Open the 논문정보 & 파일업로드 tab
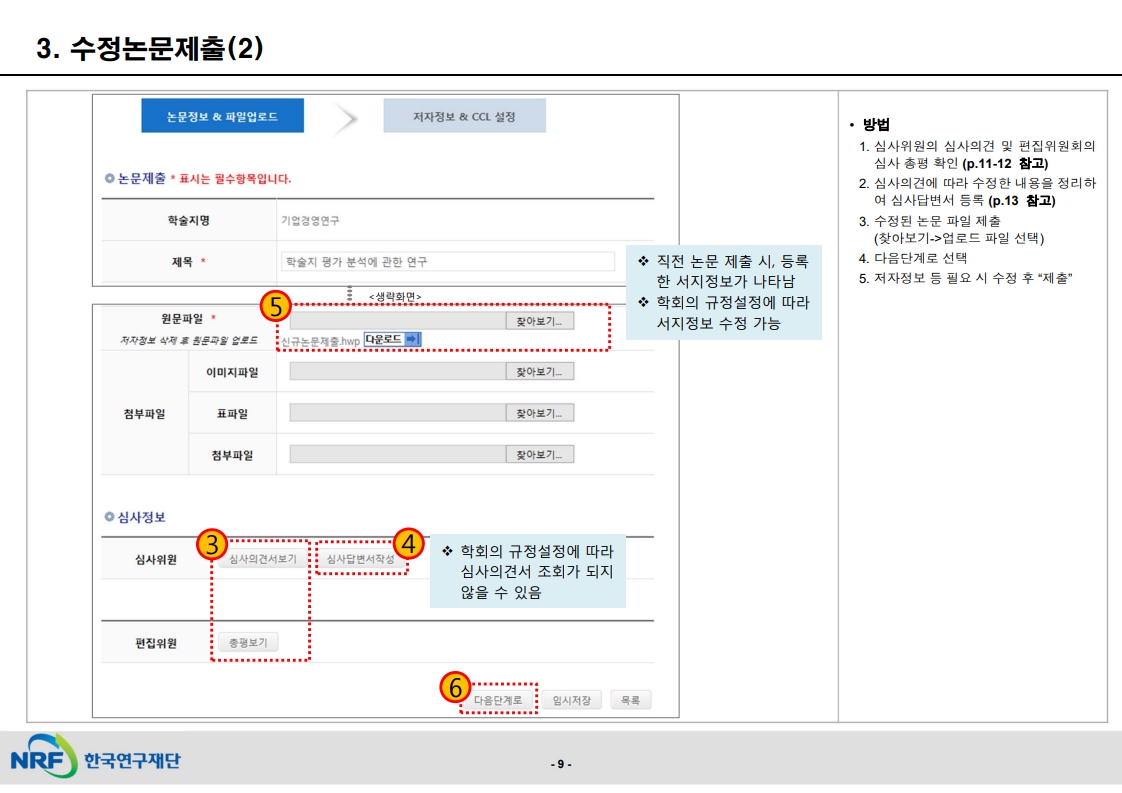This screenshot has width=1122, height=793. (223, 116)
